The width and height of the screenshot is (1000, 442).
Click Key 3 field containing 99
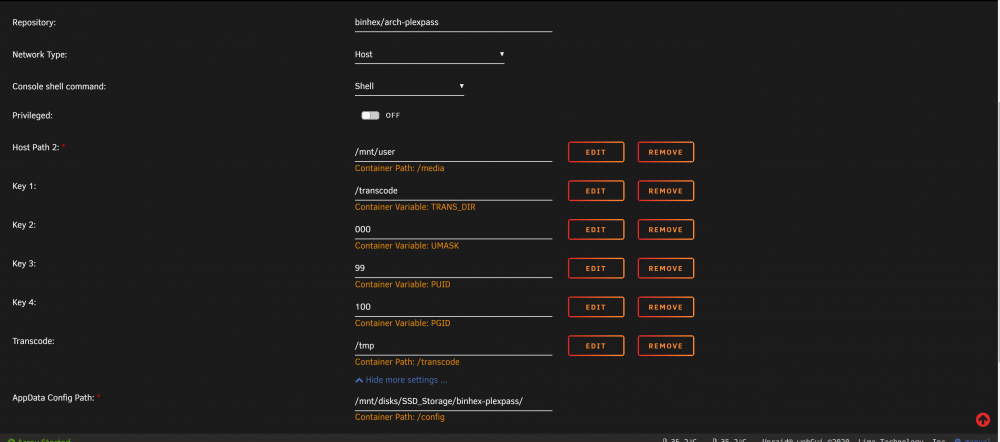tap(453, 269)
